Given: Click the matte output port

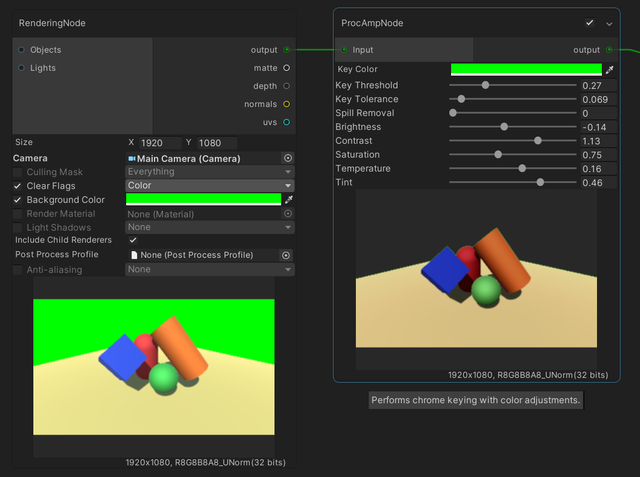Looking at the screenshot, I should (x=287, y=68).
